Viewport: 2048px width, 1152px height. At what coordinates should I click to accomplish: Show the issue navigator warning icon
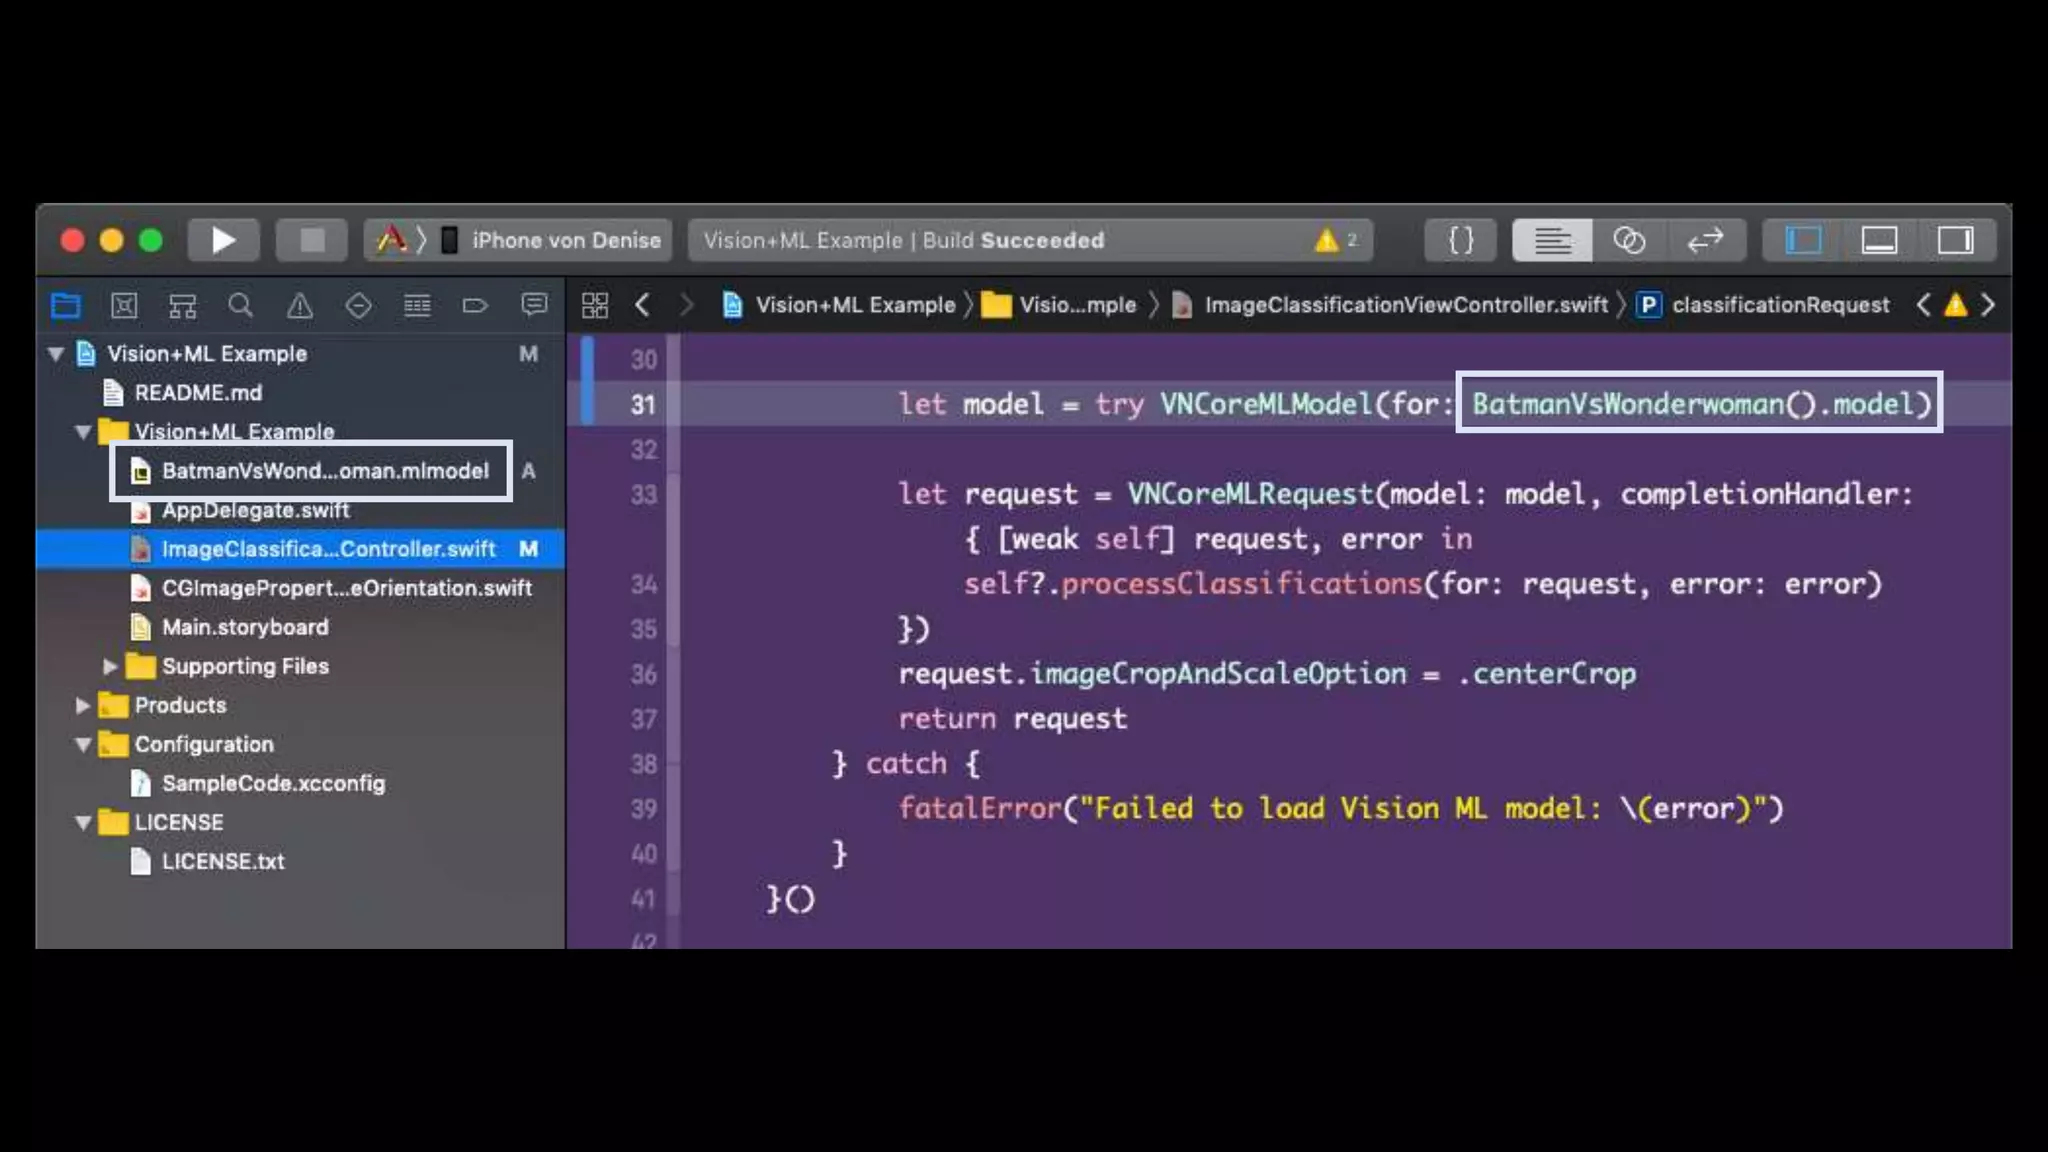point(299,305)
